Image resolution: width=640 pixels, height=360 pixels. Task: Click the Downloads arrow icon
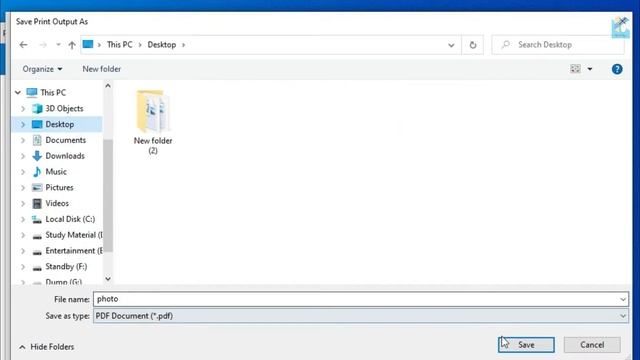pyautogui.click(x=37, y=156)
